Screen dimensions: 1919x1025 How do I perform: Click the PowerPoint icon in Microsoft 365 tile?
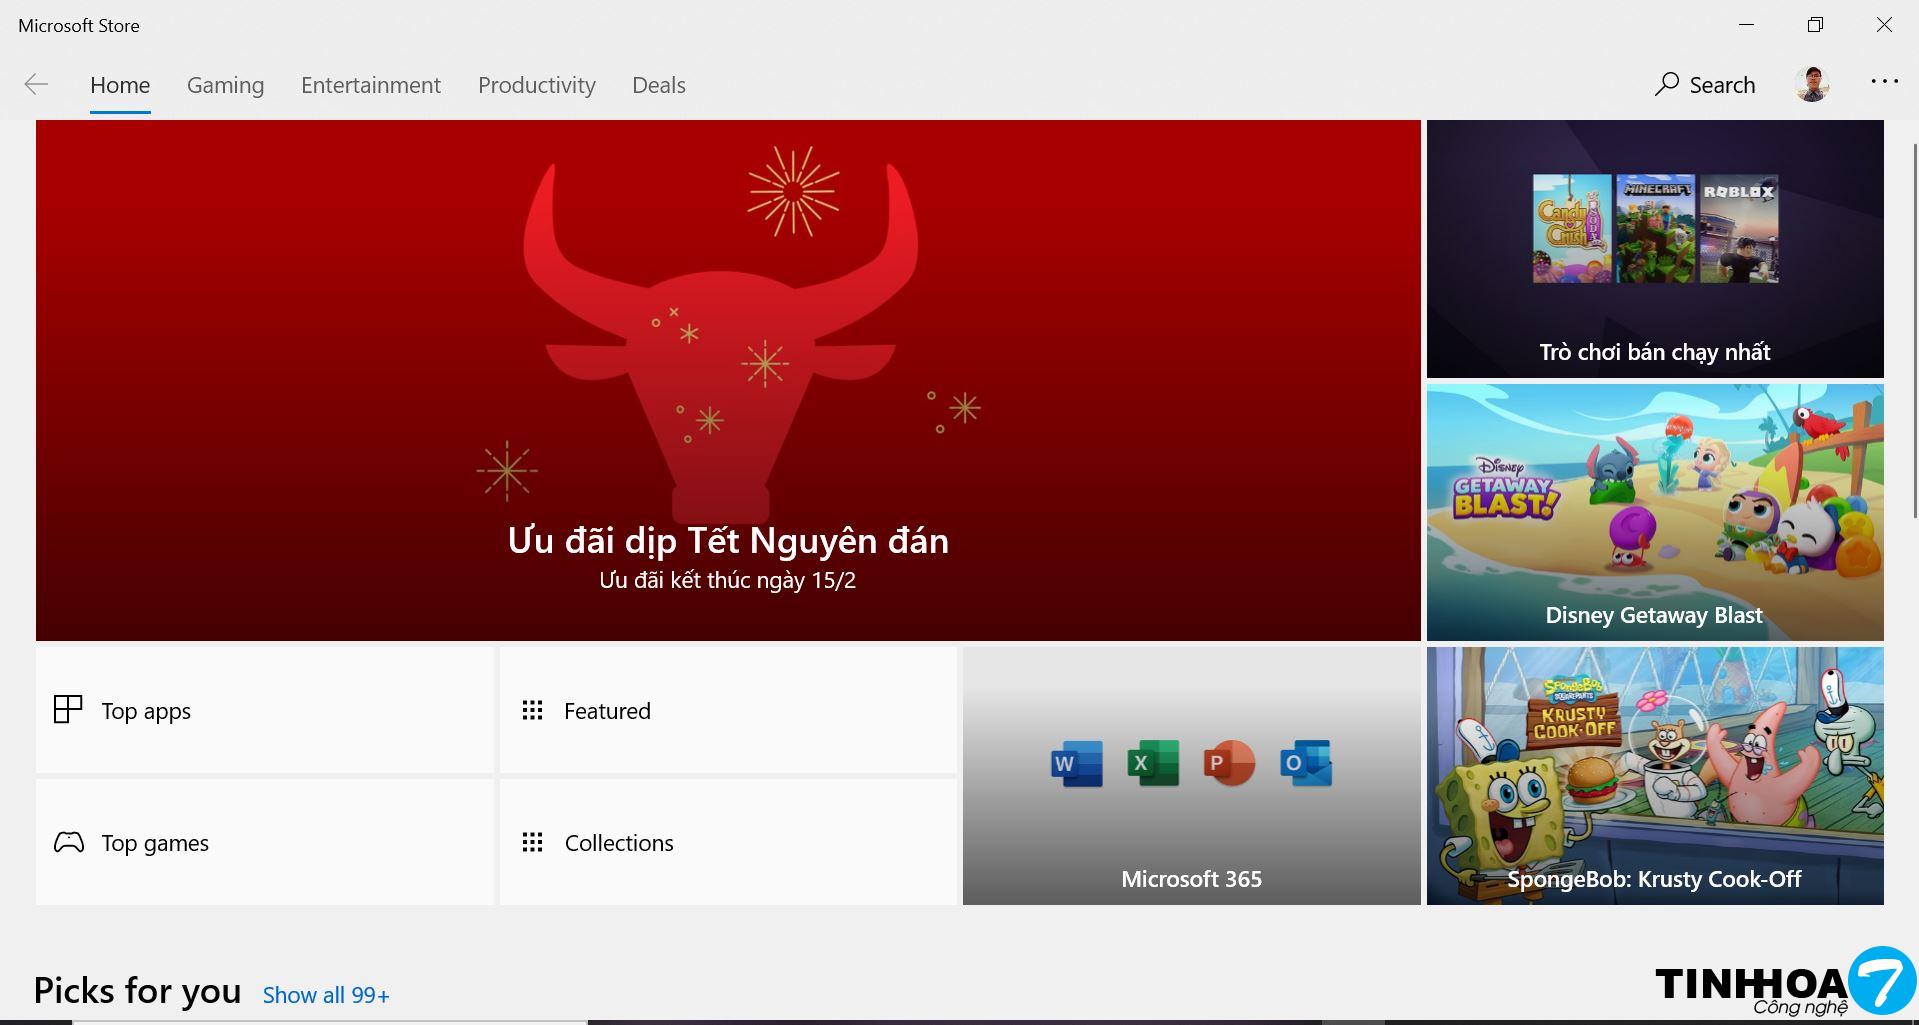click(x=1229, y=764)
